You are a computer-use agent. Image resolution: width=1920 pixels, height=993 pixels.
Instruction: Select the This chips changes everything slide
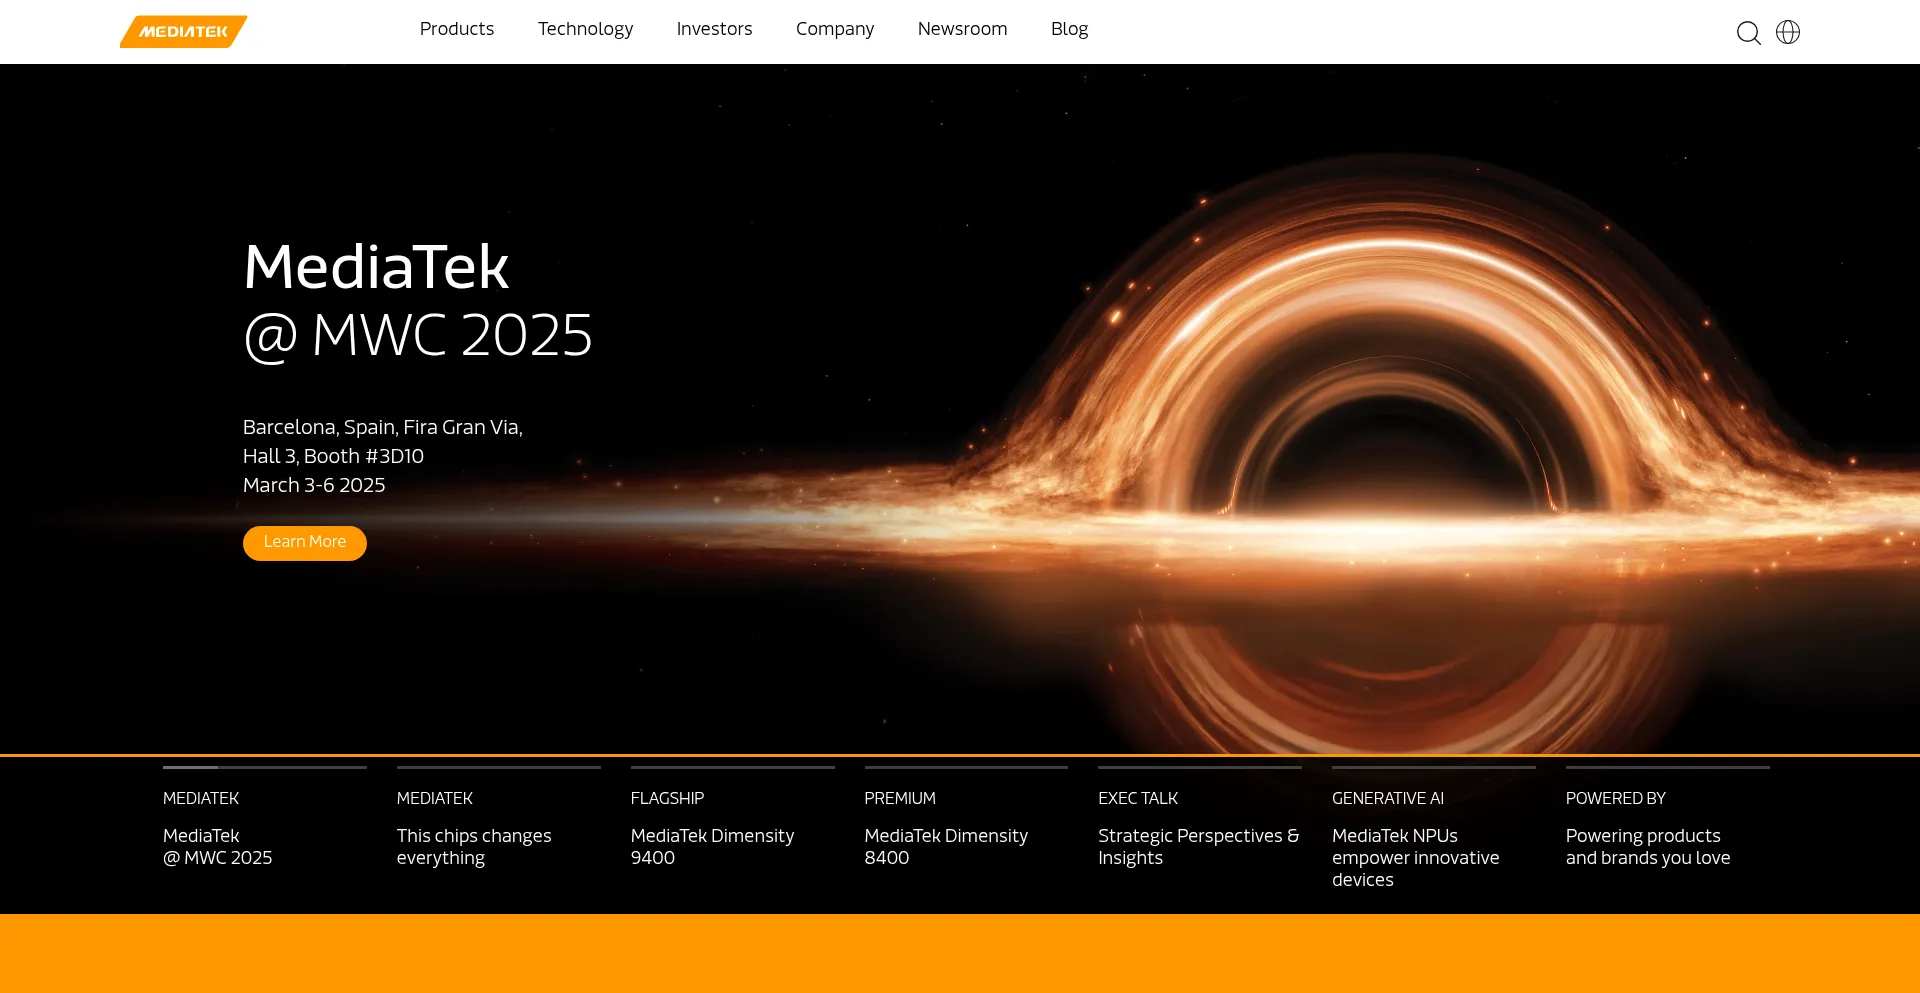[499, 828]
